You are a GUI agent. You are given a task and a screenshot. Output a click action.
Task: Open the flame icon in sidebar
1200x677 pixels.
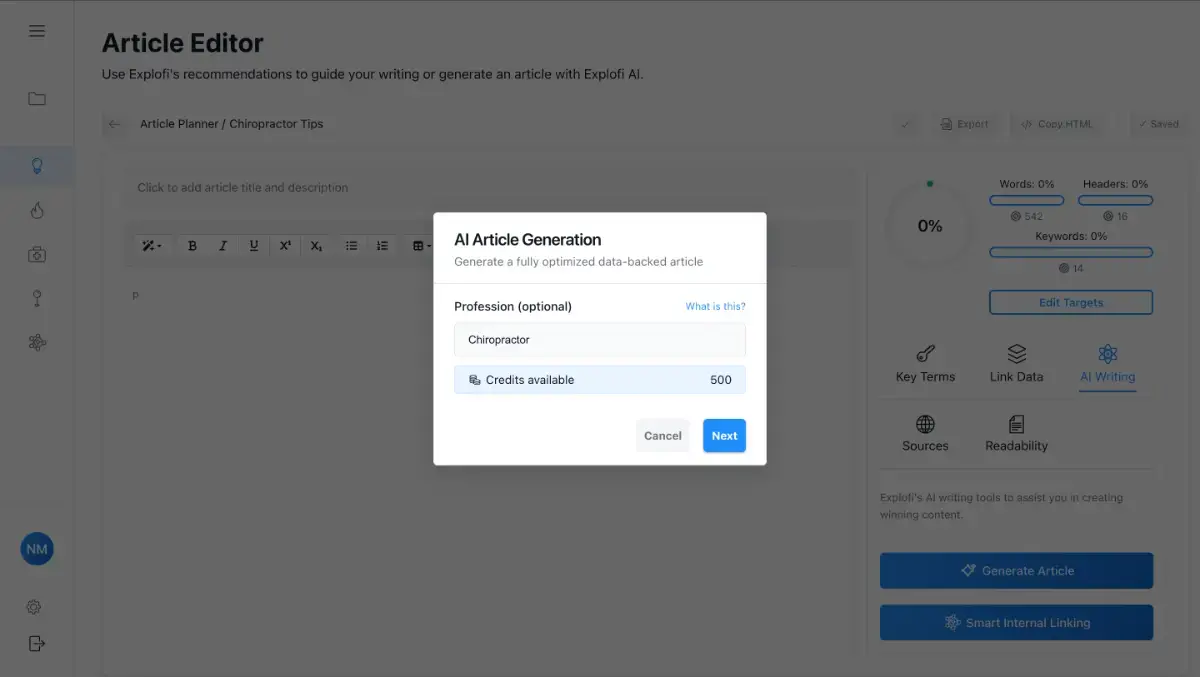(37, 210)
